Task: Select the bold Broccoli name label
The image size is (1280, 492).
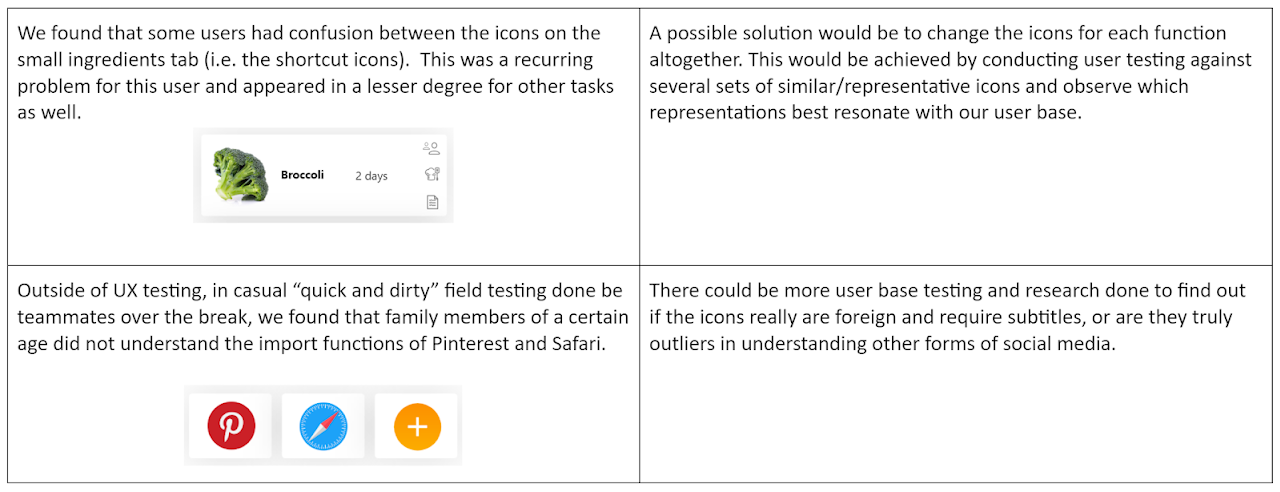Action: click(302, 175)
